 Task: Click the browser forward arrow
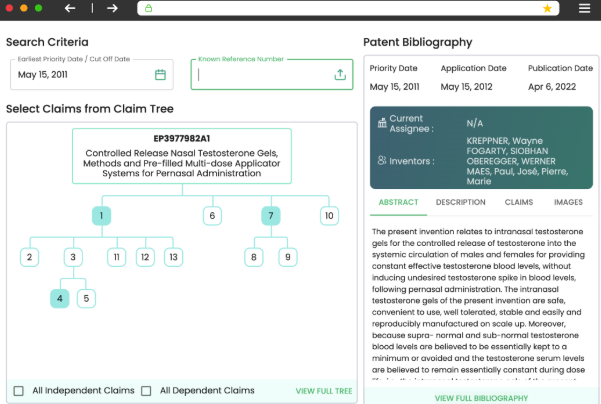tap(112, 8)
